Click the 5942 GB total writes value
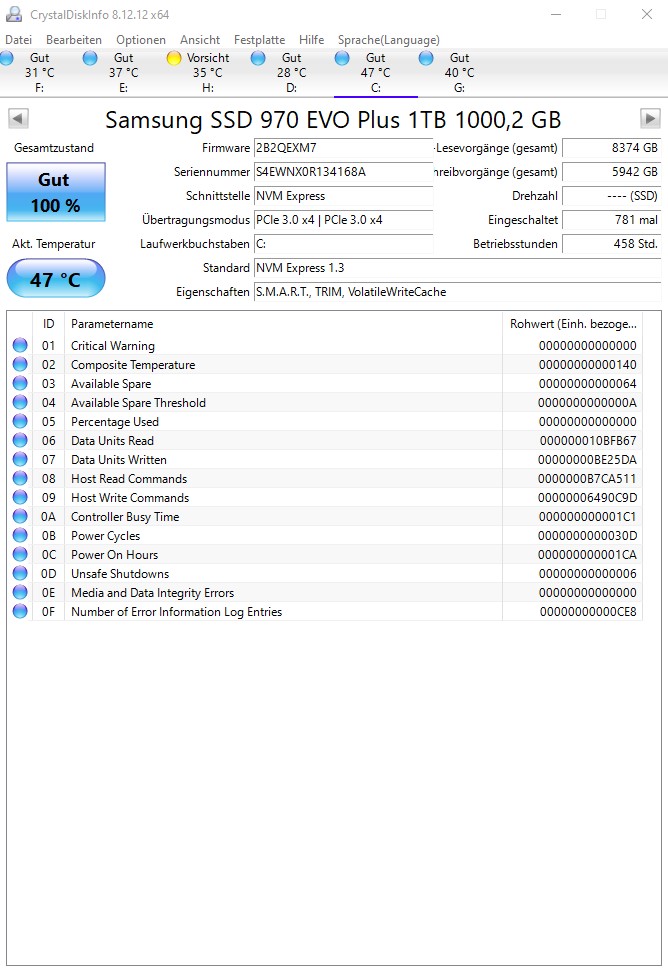The width and height of the screenshot is (668, 971). pyautogui.click(x=612, y=172)
